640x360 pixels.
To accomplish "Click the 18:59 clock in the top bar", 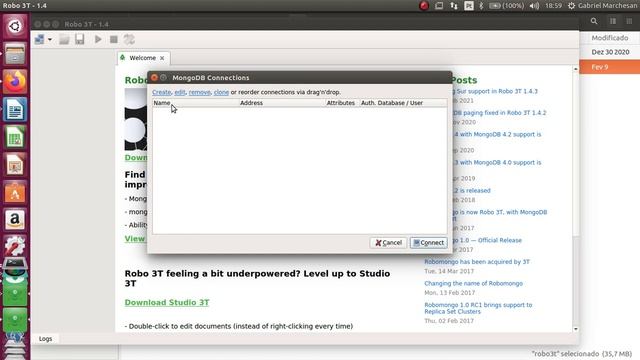I will [553, 6].
